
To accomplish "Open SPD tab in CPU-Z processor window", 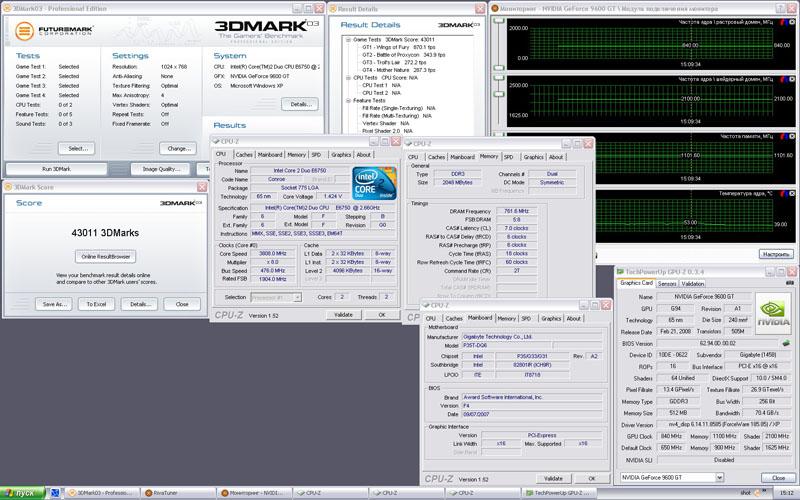I will pyautogui.click(x=316, y=155).
